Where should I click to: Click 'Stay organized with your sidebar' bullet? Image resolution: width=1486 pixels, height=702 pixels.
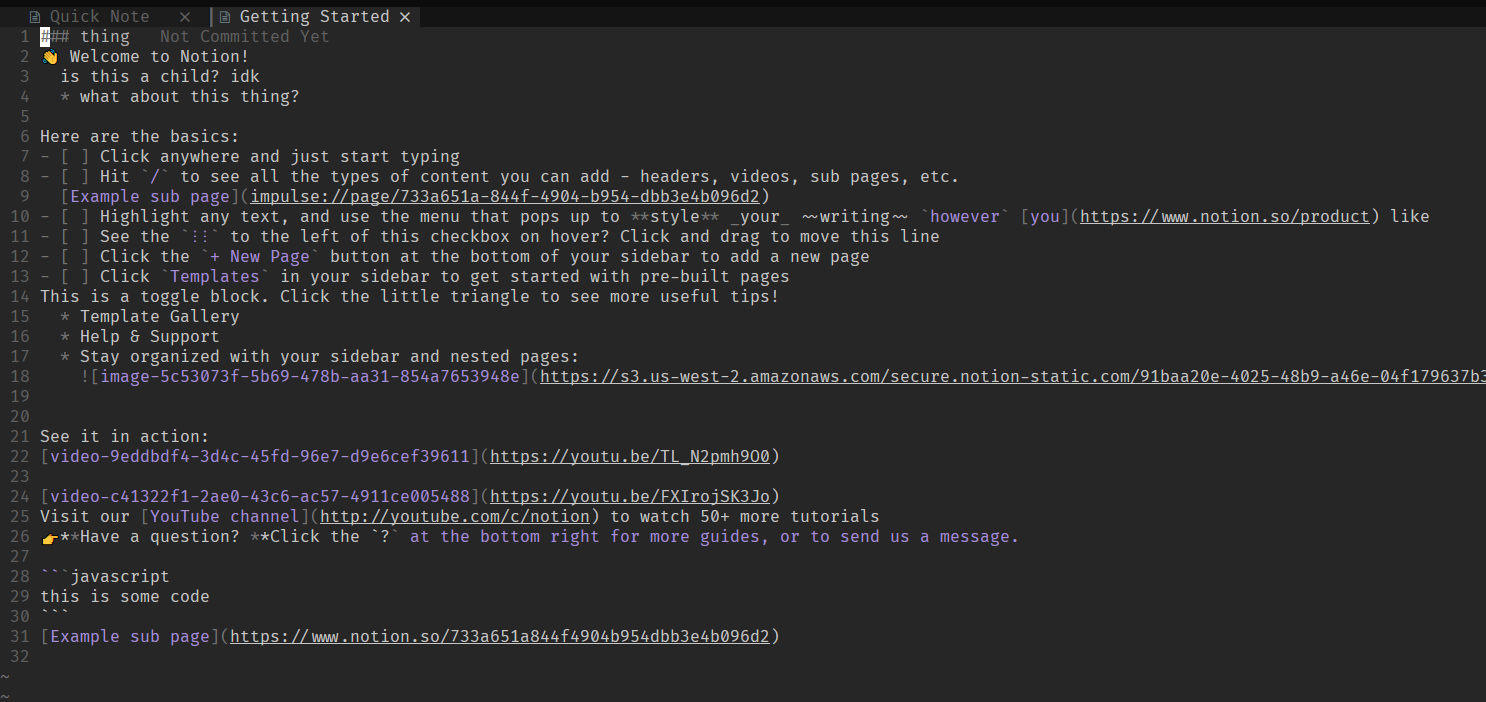tap(330, 357)
